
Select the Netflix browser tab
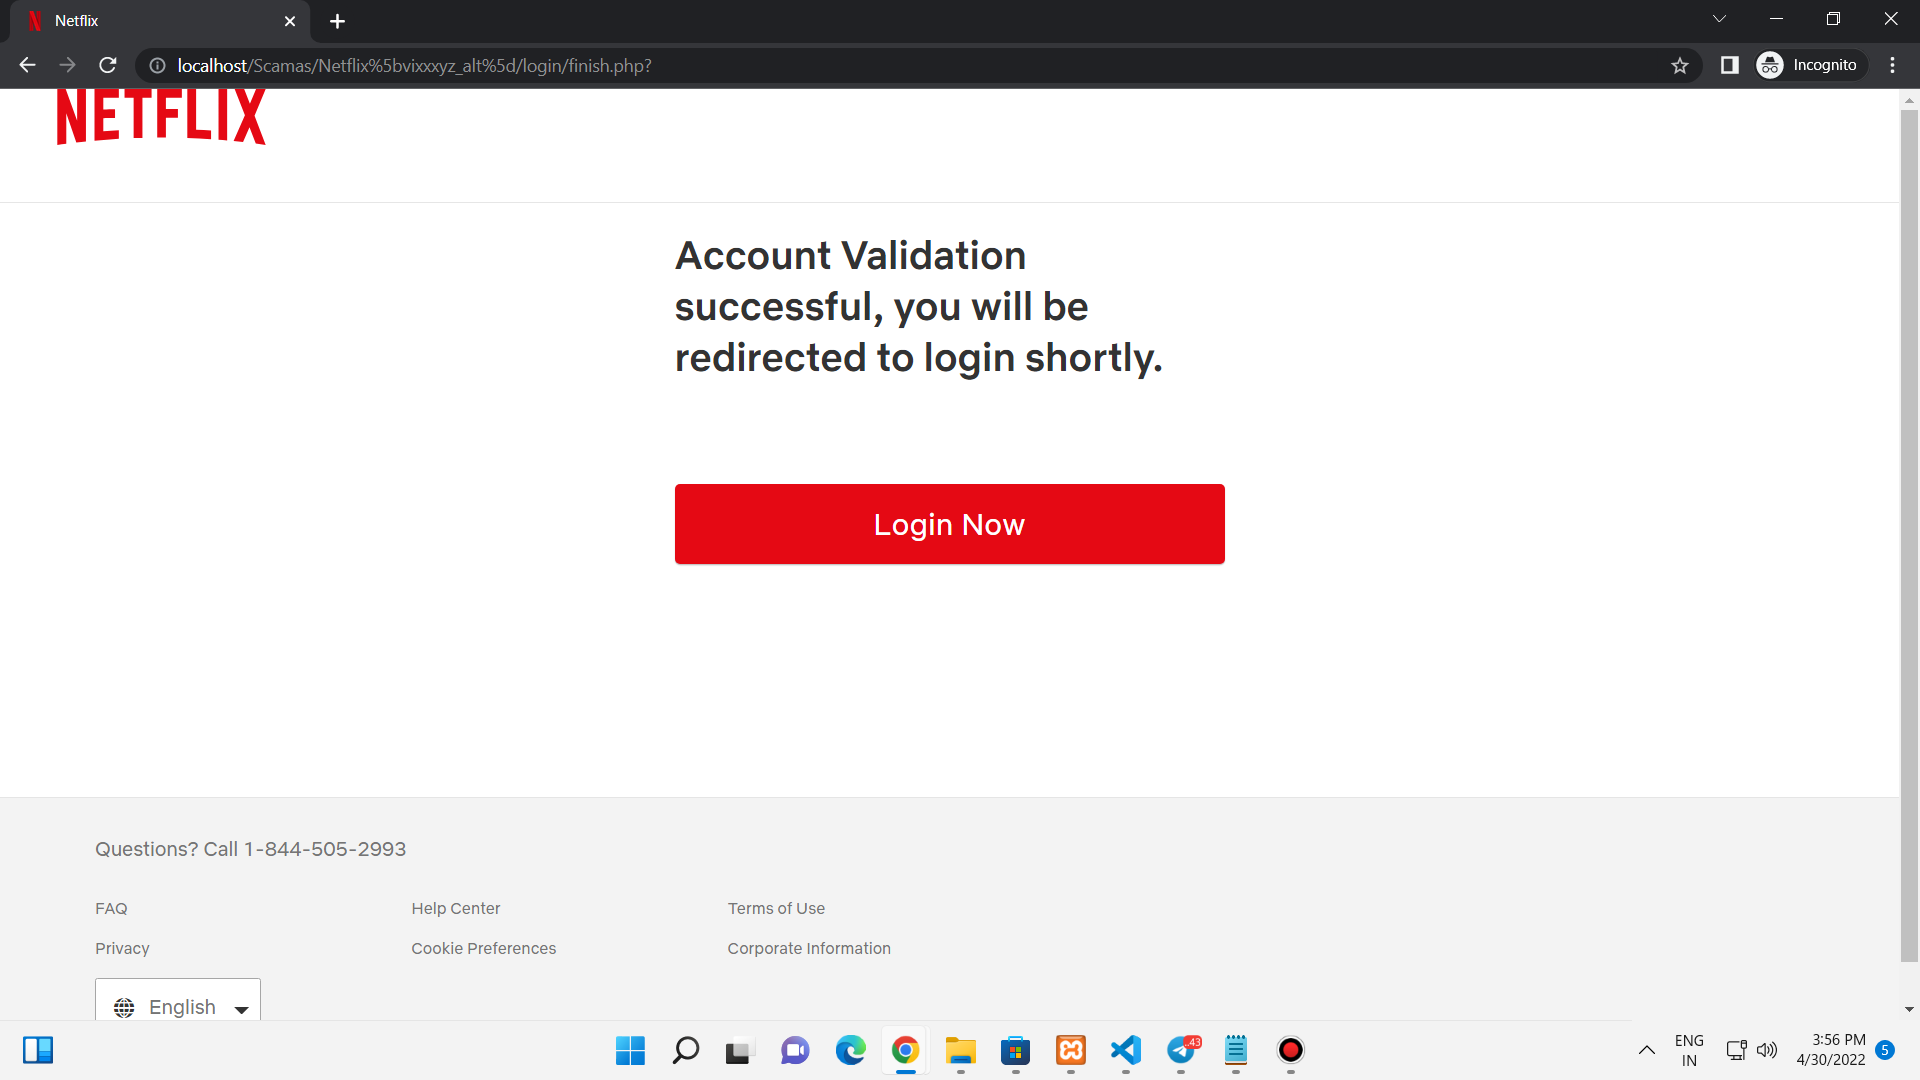(x=160, y=21)
